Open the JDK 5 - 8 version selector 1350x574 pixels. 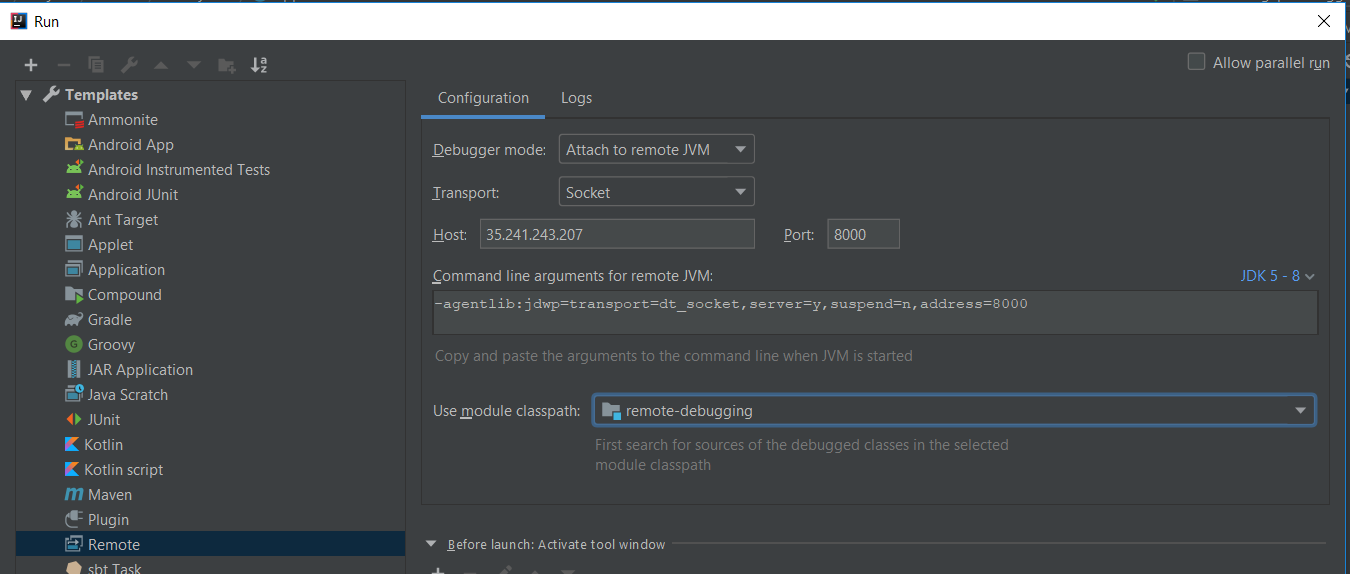click(x=1277, y=276)
